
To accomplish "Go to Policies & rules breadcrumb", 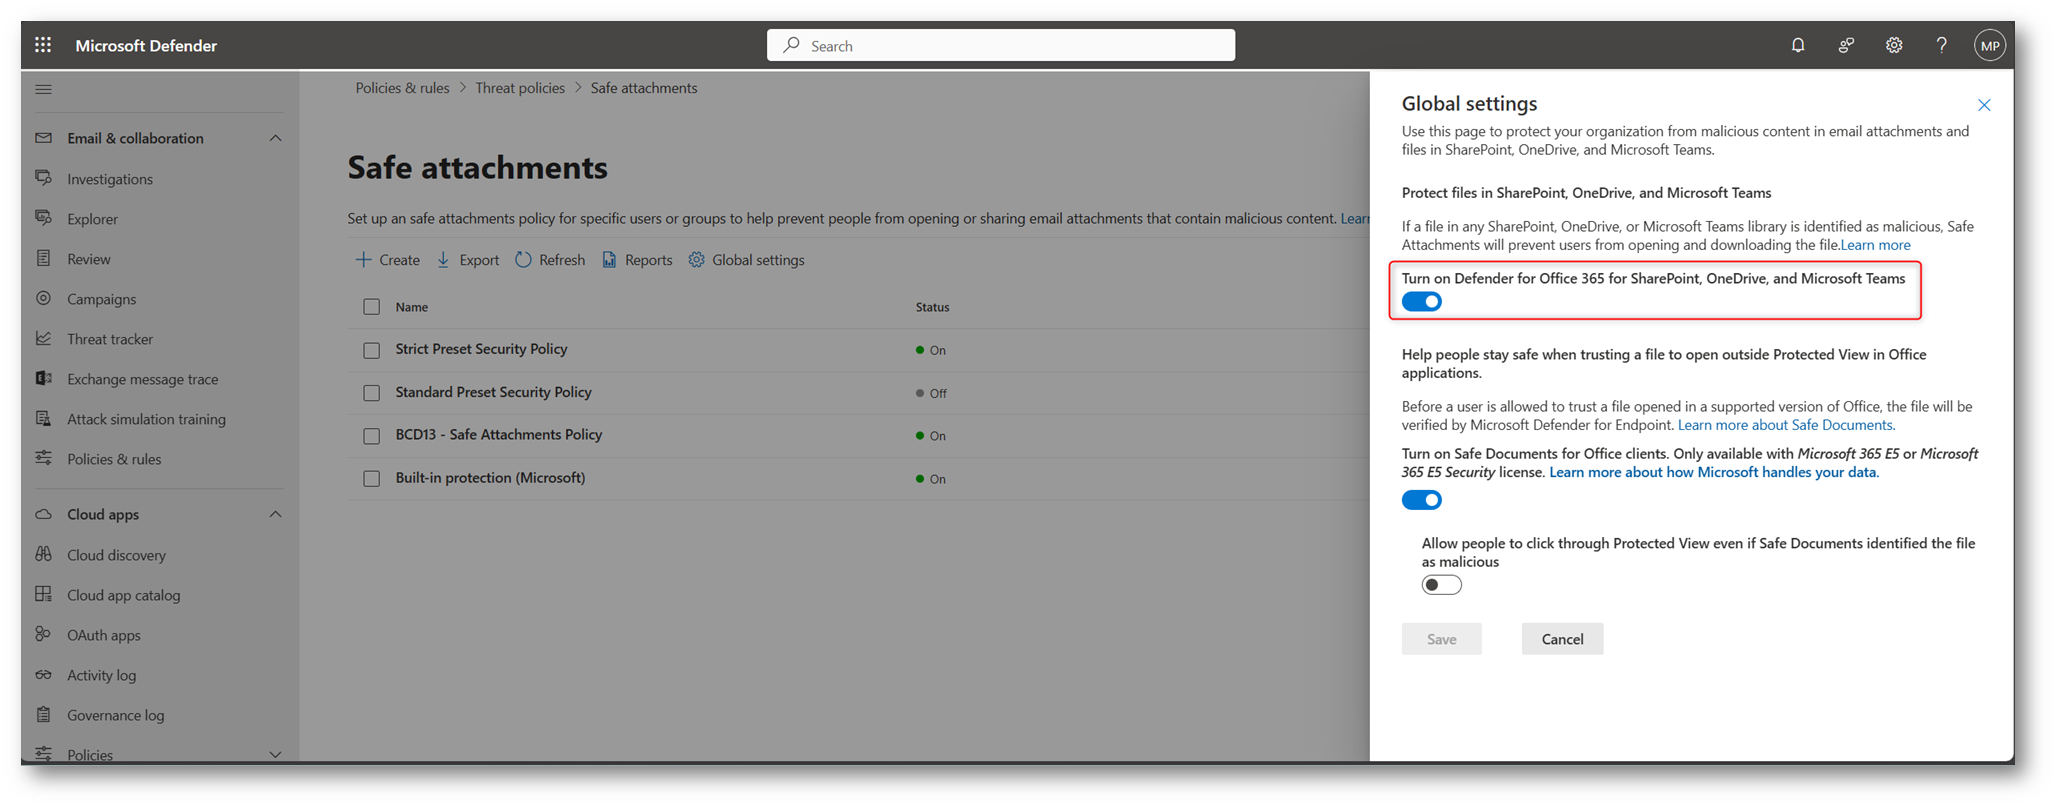I will 402,88.
